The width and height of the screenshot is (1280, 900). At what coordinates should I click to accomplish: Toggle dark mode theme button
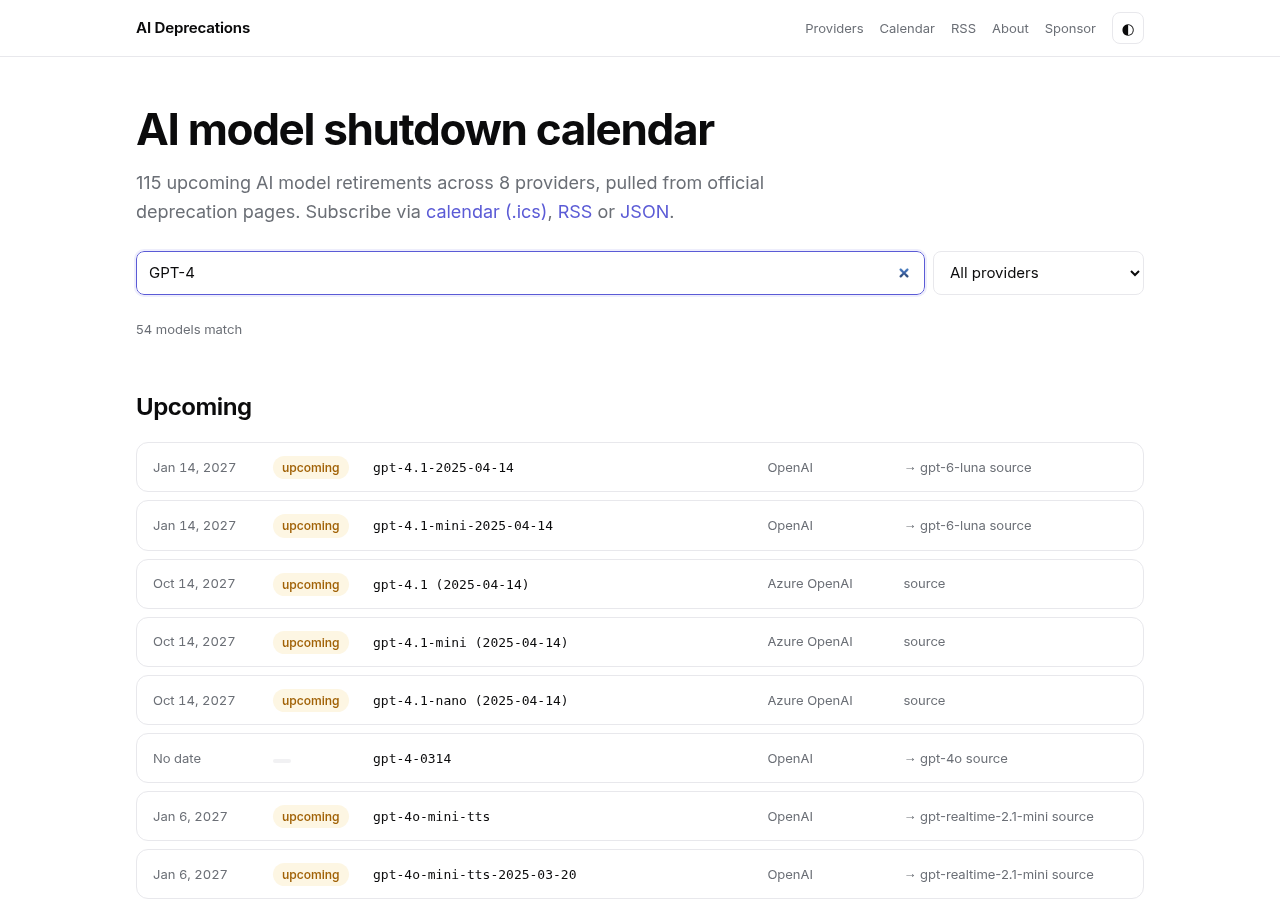tap(1127, 28)
